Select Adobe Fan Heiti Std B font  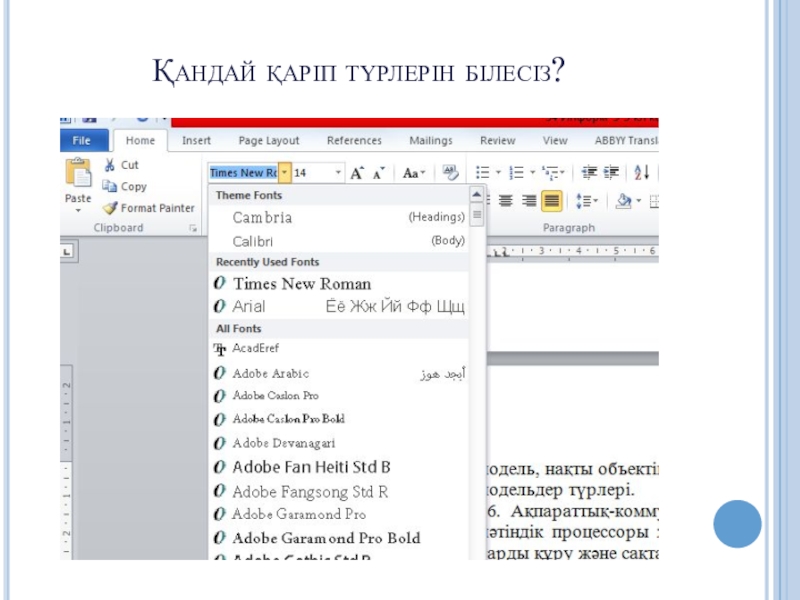[x=339, y=467]
